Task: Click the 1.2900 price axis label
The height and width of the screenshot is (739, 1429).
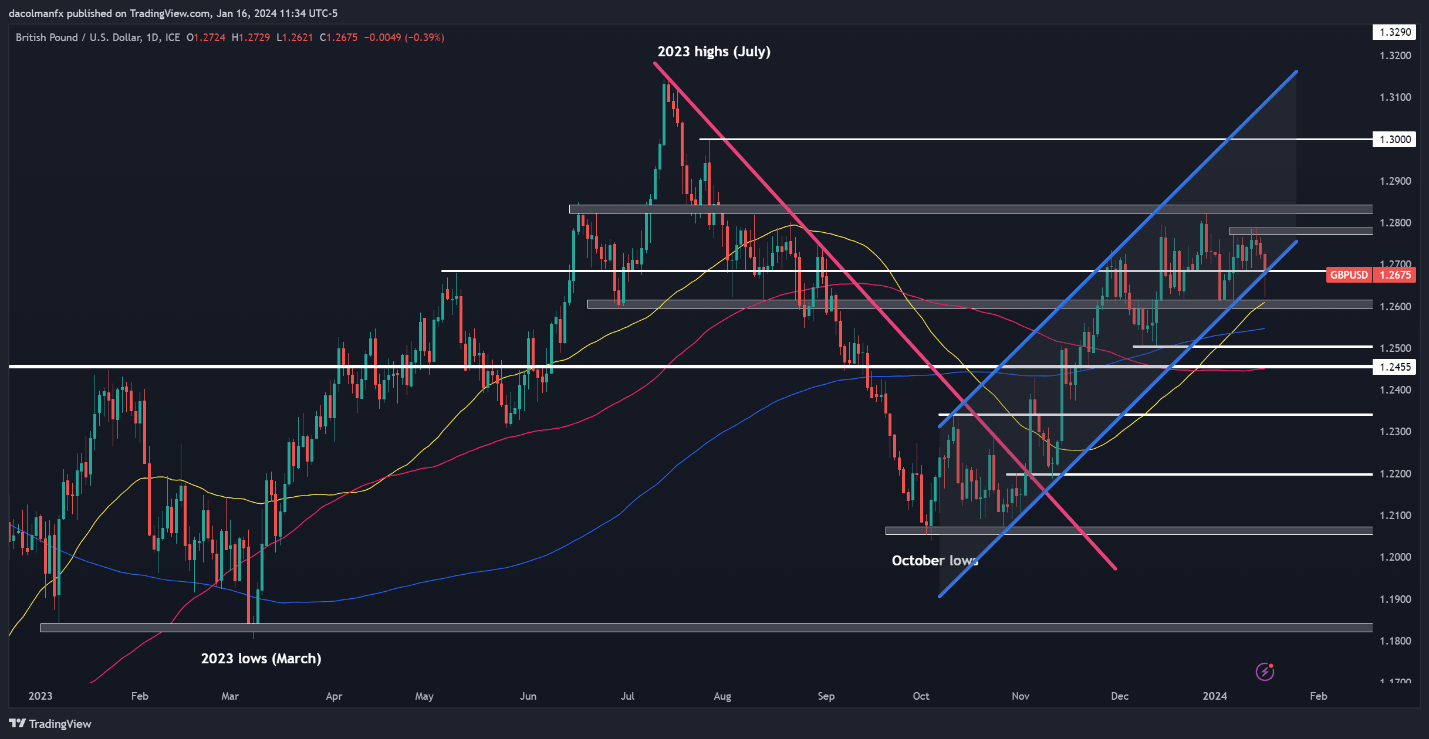Action: [1394, 181]
